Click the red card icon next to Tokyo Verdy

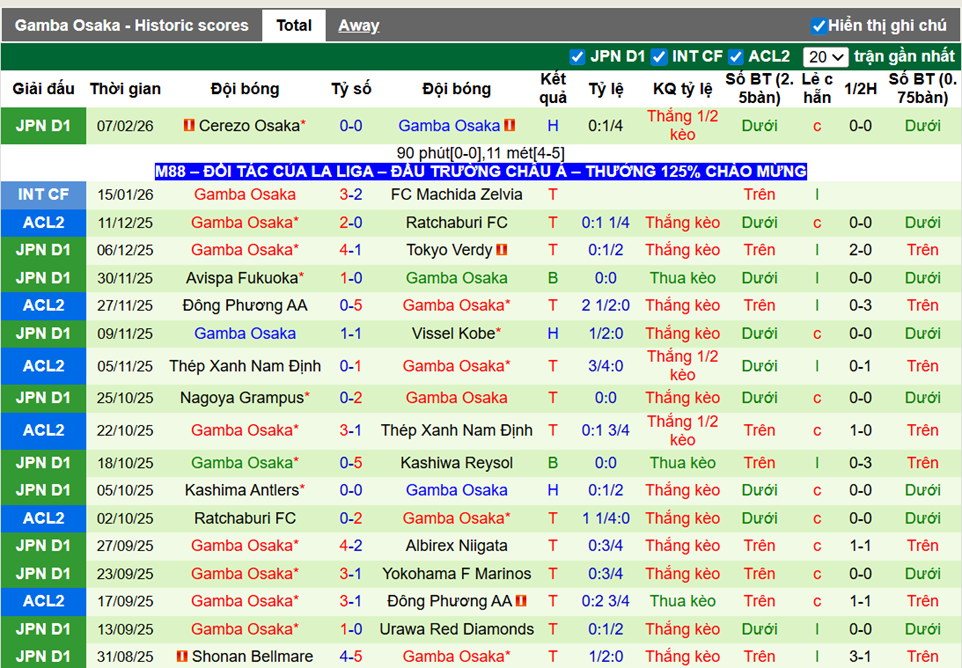pyautogui.click(x=502, y=250)
